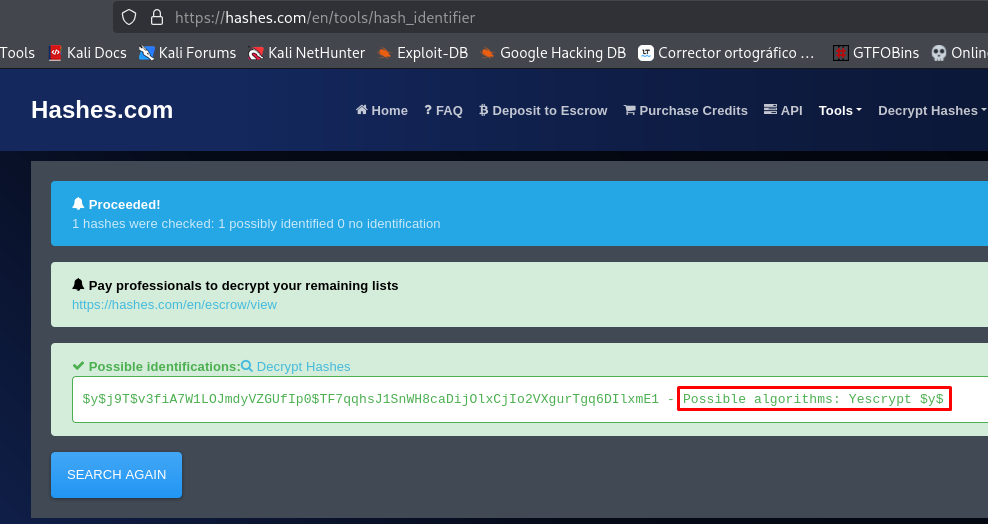Open the Kali Docs bookmark
Screen dimensions: 988x524
(x=88, y=53)
